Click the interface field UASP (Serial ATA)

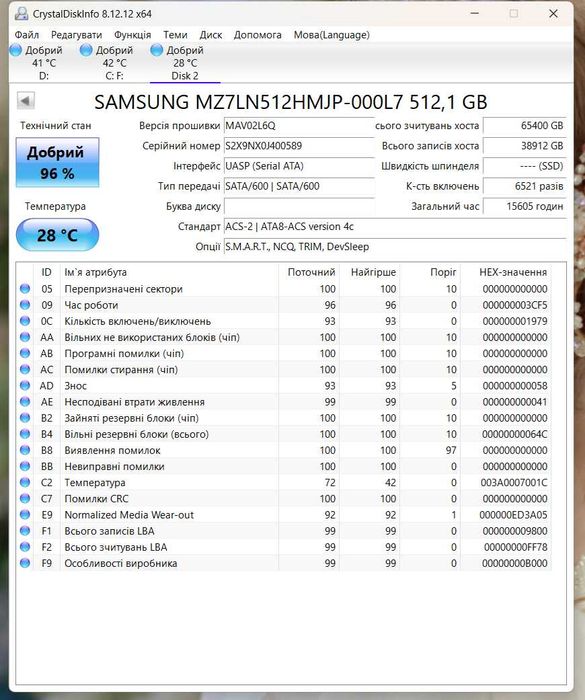point(298,166)
